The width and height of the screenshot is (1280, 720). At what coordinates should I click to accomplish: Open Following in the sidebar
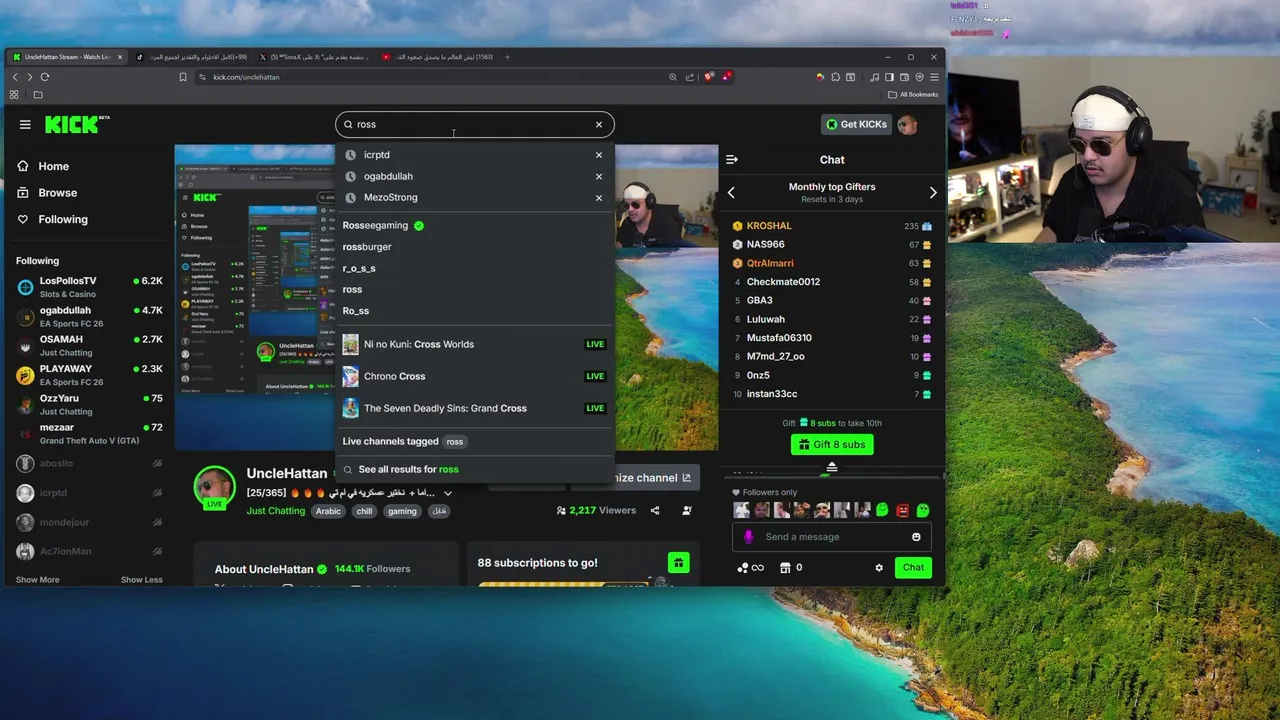click(x=53, y=219)
